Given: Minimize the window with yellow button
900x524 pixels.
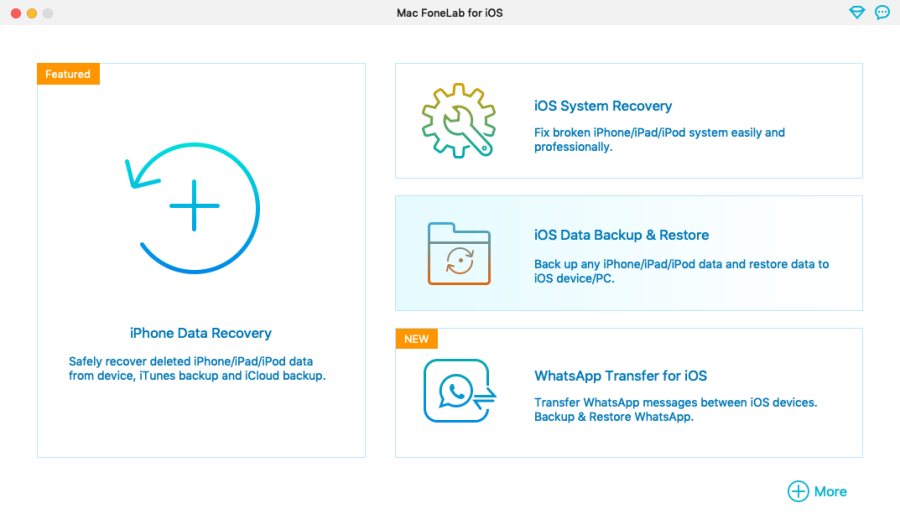Looking at the screenshot, I should [32, 13].
